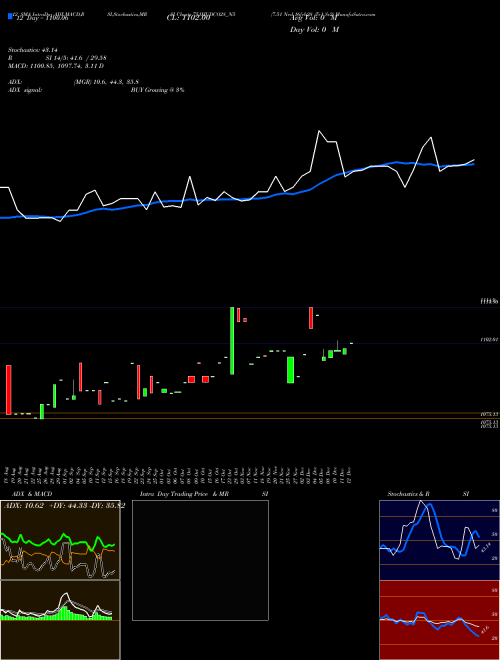500x660 pixels.
Task: Click the ADX lines chart panel
Action: [60, 540]
